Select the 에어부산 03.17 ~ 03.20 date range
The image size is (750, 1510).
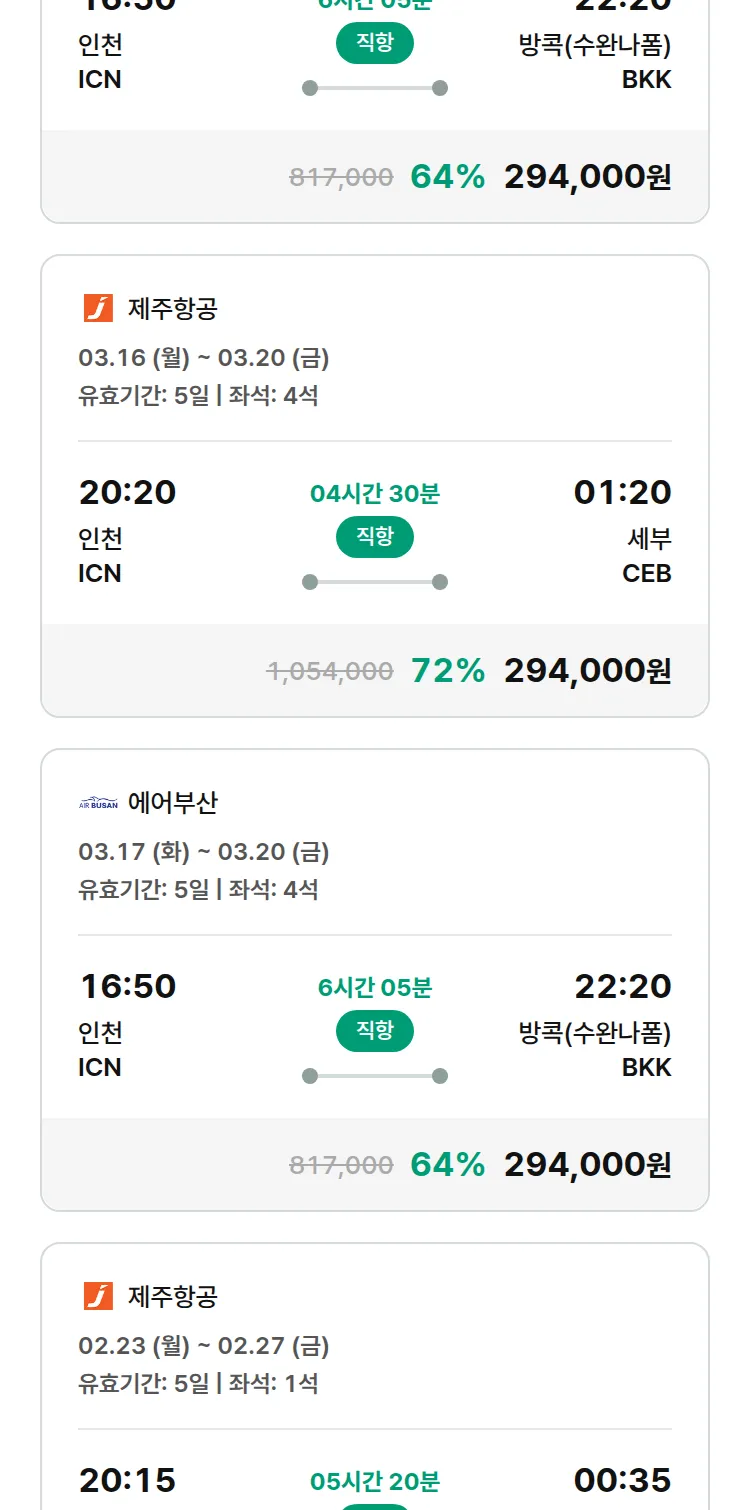tap(204, 852)
